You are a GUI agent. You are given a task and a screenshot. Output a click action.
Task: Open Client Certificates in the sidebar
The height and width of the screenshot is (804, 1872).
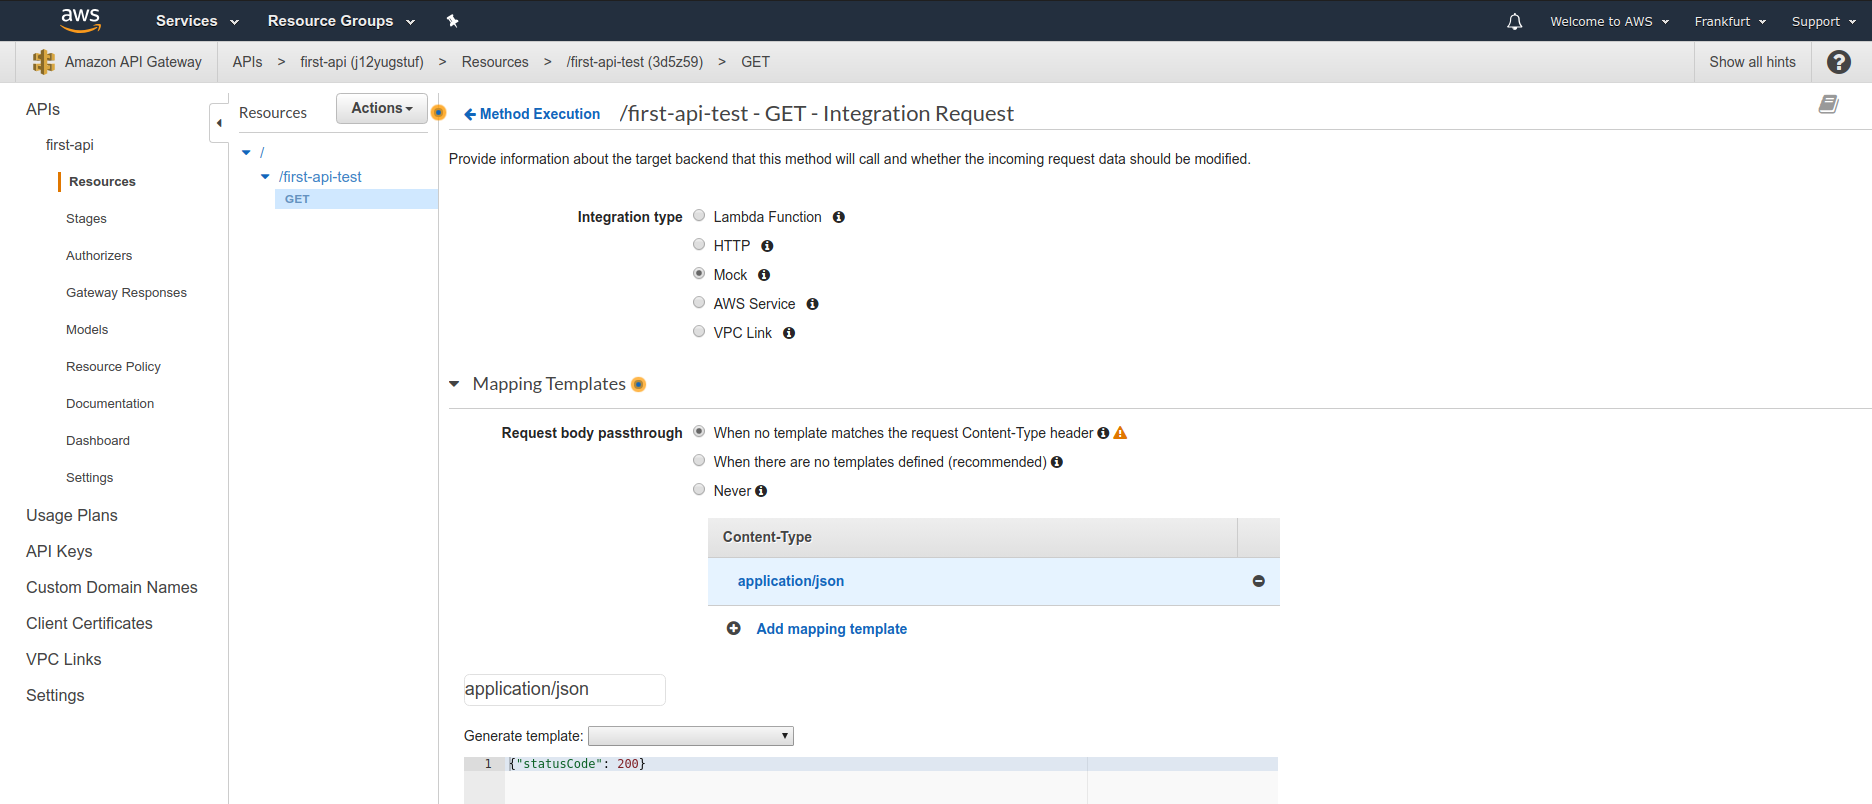coord(89,623)
